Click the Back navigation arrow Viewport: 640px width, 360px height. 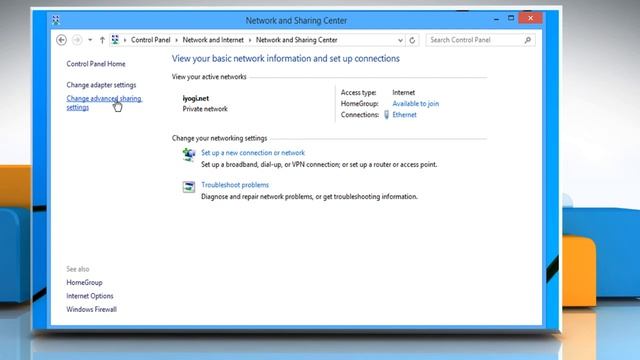click(x=62, y=40)
